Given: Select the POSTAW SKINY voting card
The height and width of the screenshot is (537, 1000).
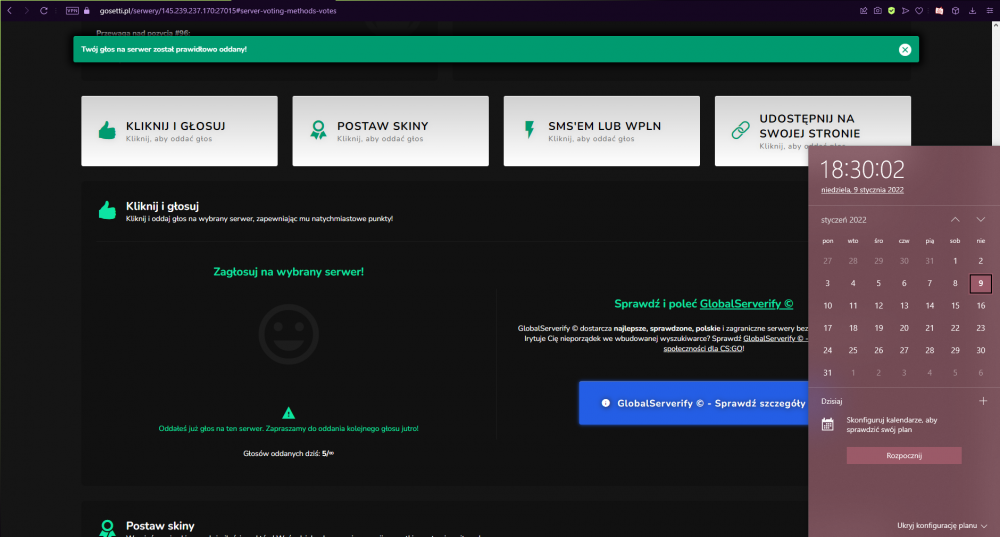Looking at the screenshot, I should click(x=390, y=131).
